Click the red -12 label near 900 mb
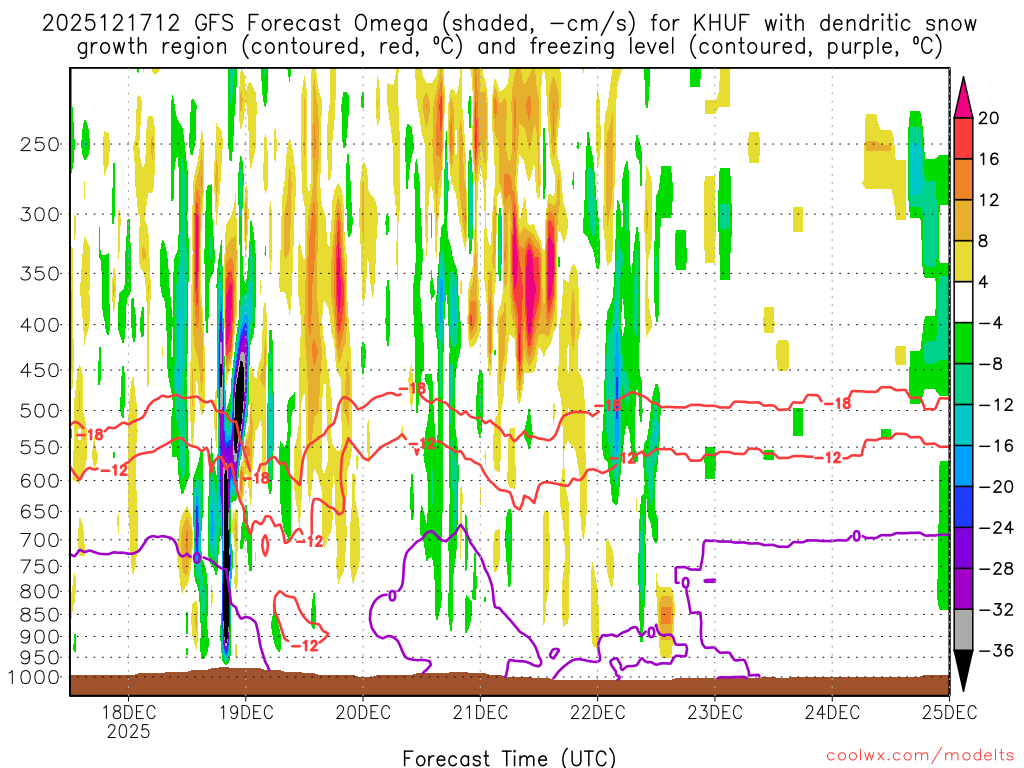Screen dimensions: 1024x768 pyautogui.click(x=304, y=645)
